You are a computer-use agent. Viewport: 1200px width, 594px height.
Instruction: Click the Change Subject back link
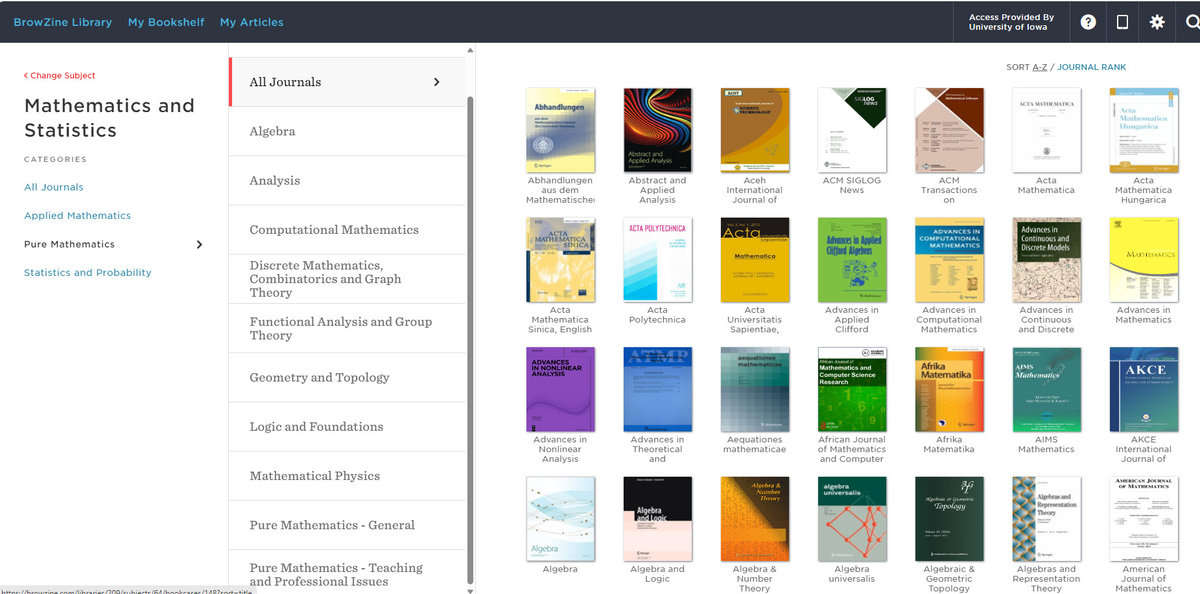coord(60,76)
